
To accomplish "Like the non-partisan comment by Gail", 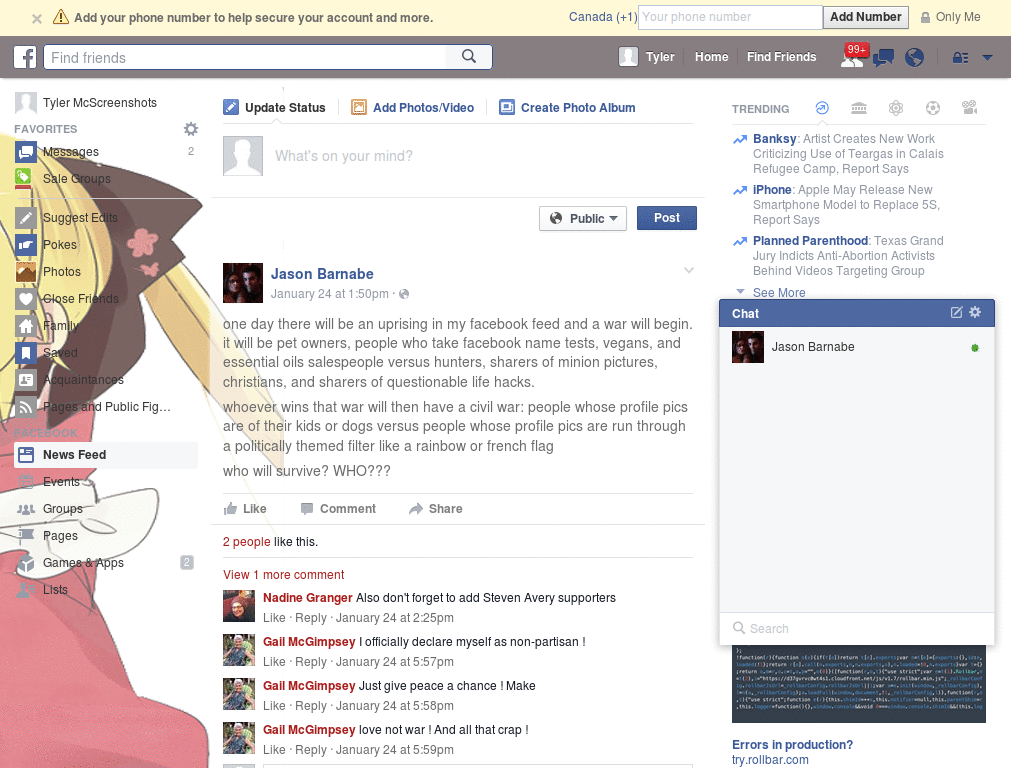I will [274, 662].
